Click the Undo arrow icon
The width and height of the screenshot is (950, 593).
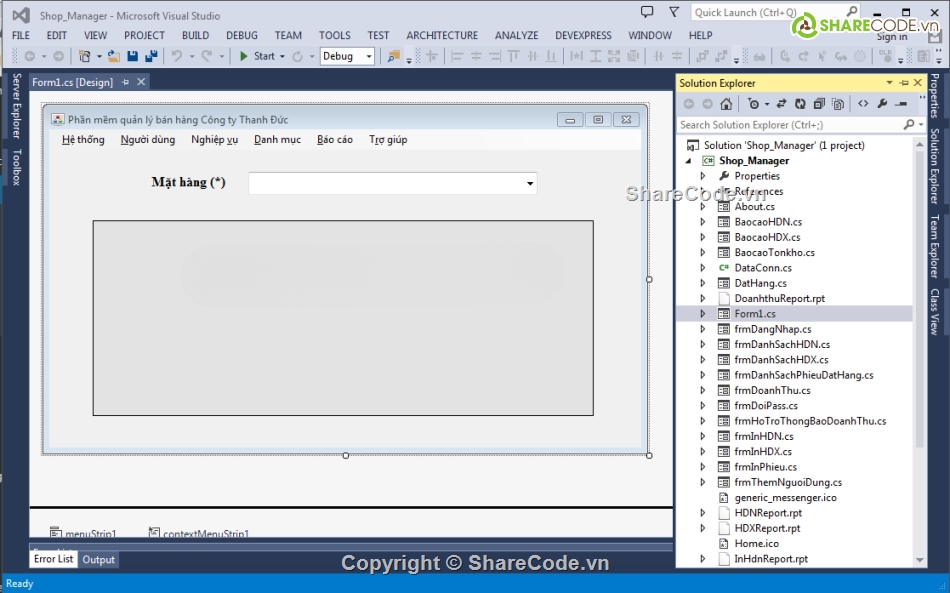[177, 56]
